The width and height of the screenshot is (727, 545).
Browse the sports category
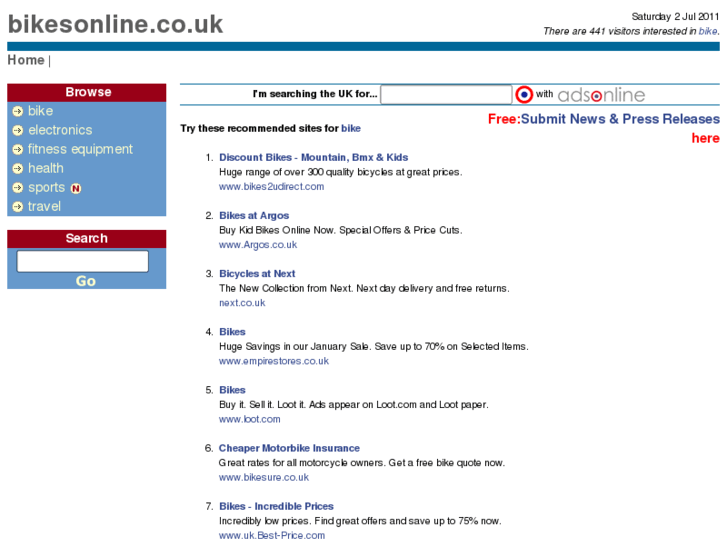point(46,187)
